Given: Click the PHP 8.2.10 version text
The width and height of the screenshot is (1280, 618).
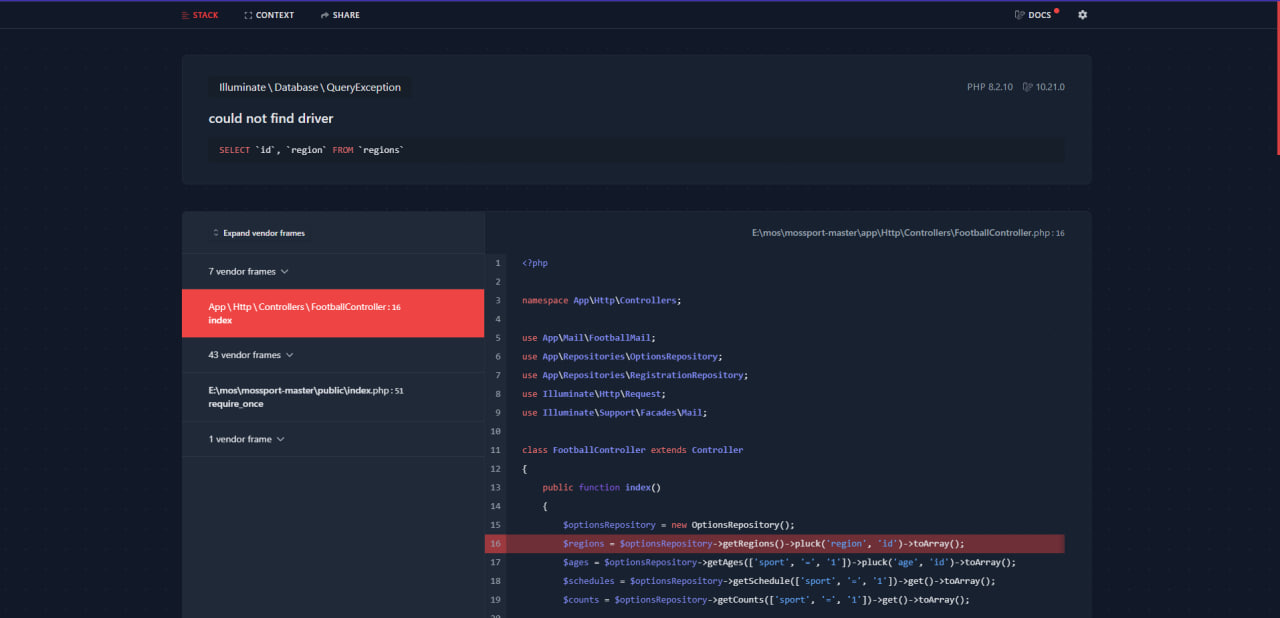Looking at the screenshot, I should (989, 87).
